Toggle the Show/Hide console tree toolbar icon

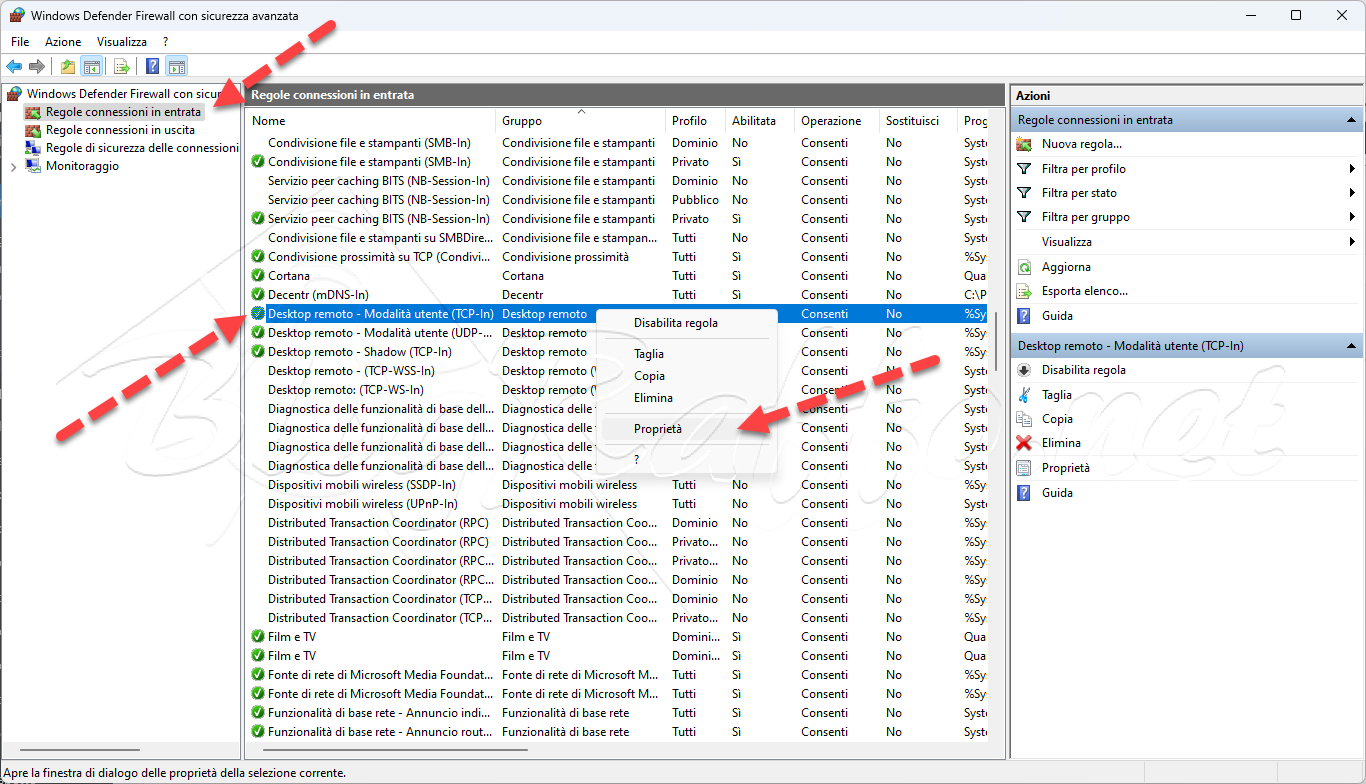tap(91, 67)
